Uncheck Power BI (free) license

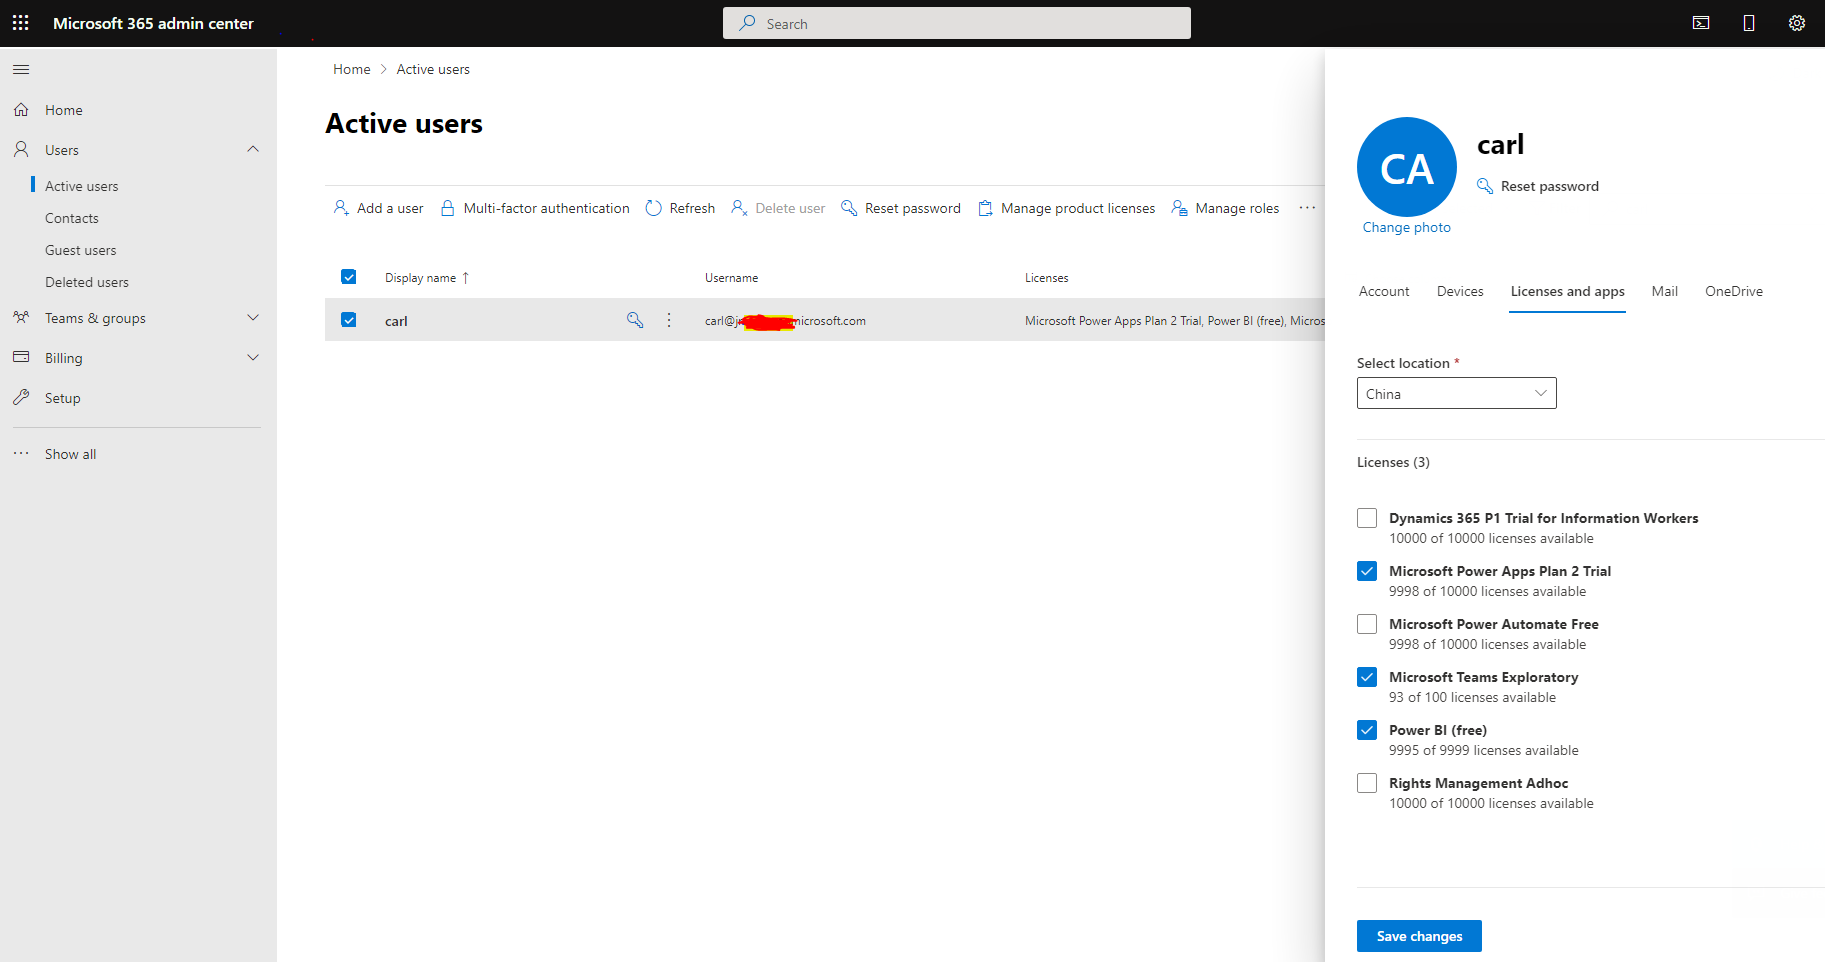(1367, 730)
